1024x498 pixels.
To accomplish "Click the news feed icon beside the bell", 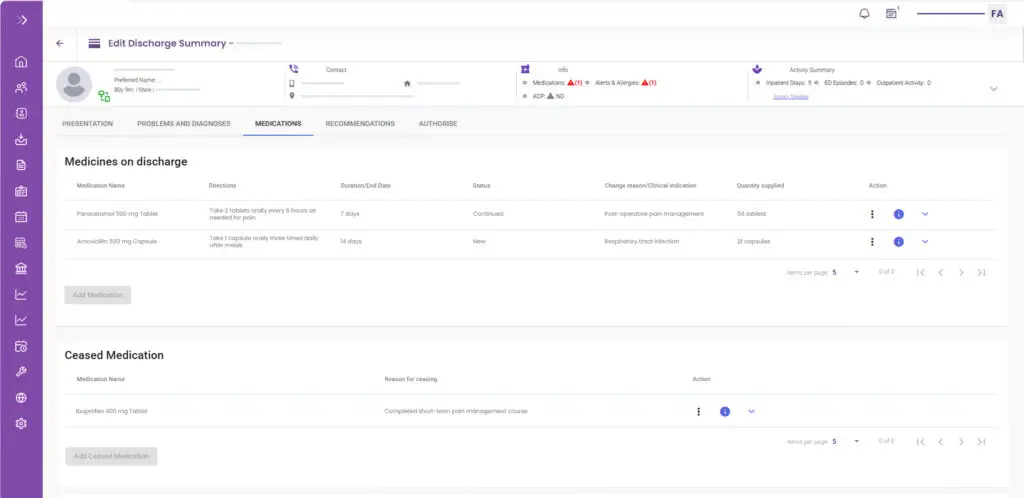I will (x=891, y=13).
